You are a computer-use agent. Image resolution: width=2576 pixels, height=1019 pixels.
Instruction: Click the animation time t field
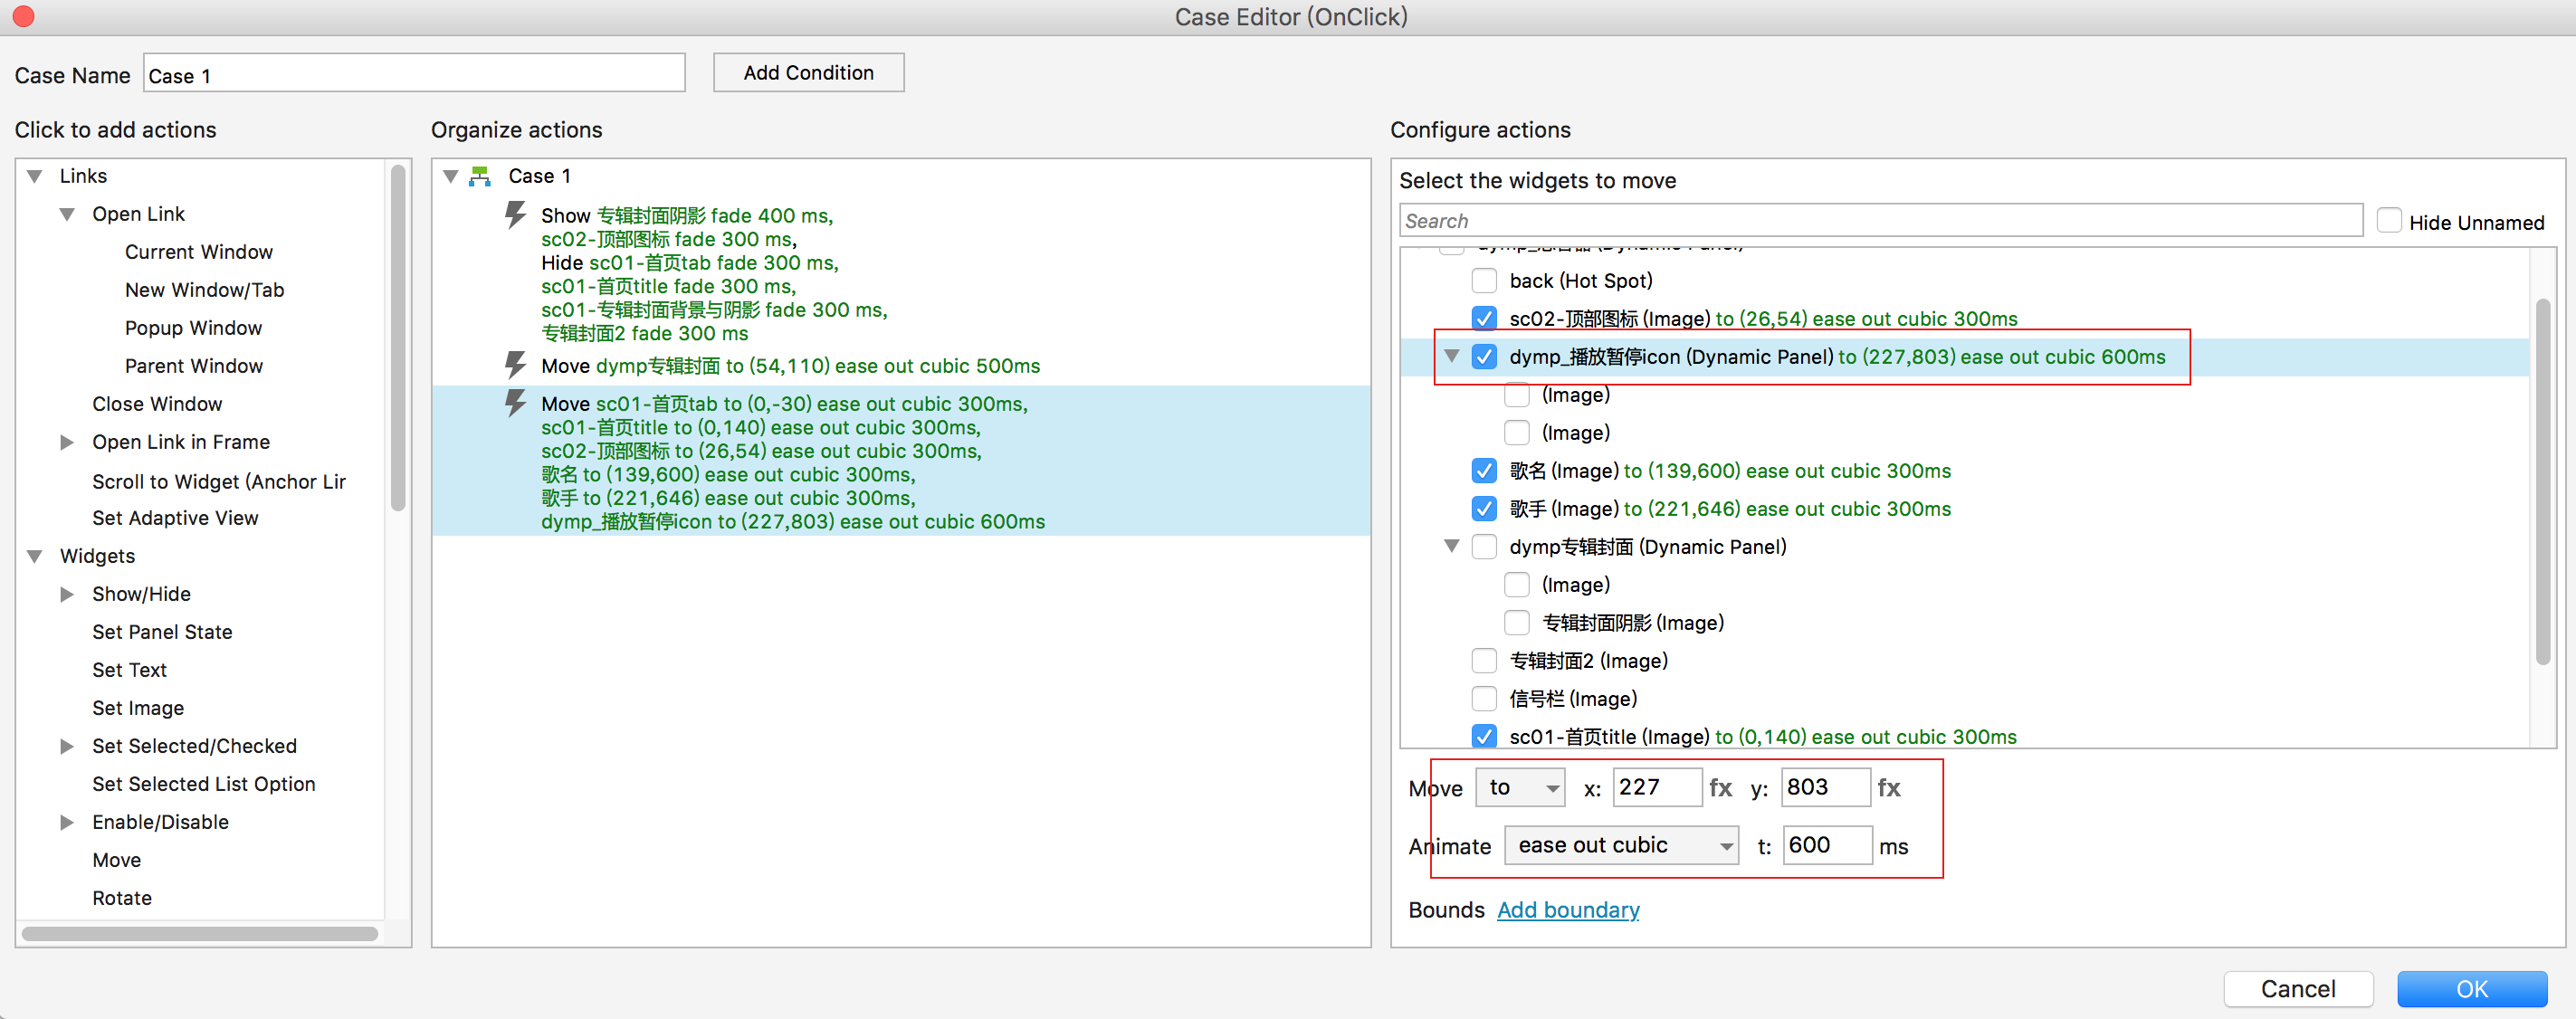coord(1827,846)
